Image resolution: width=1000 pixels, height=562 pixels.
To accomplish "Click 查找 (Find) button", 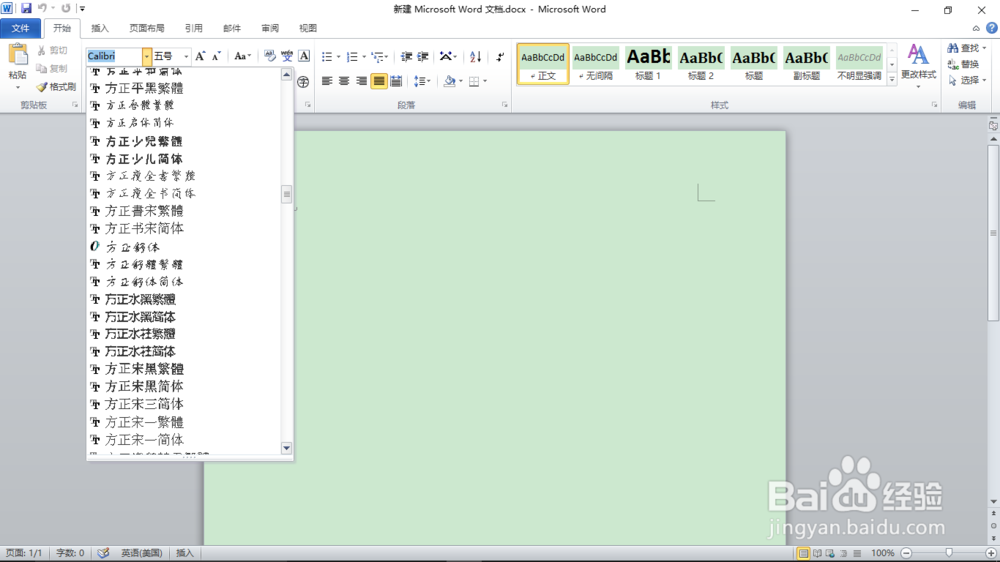I will 966,48.
